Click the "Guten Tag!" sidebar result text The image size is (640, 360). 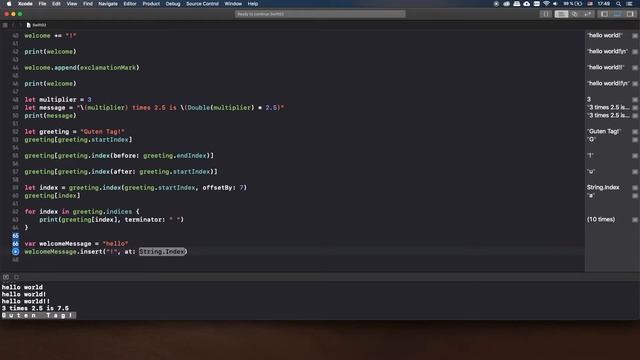(604, 131)
